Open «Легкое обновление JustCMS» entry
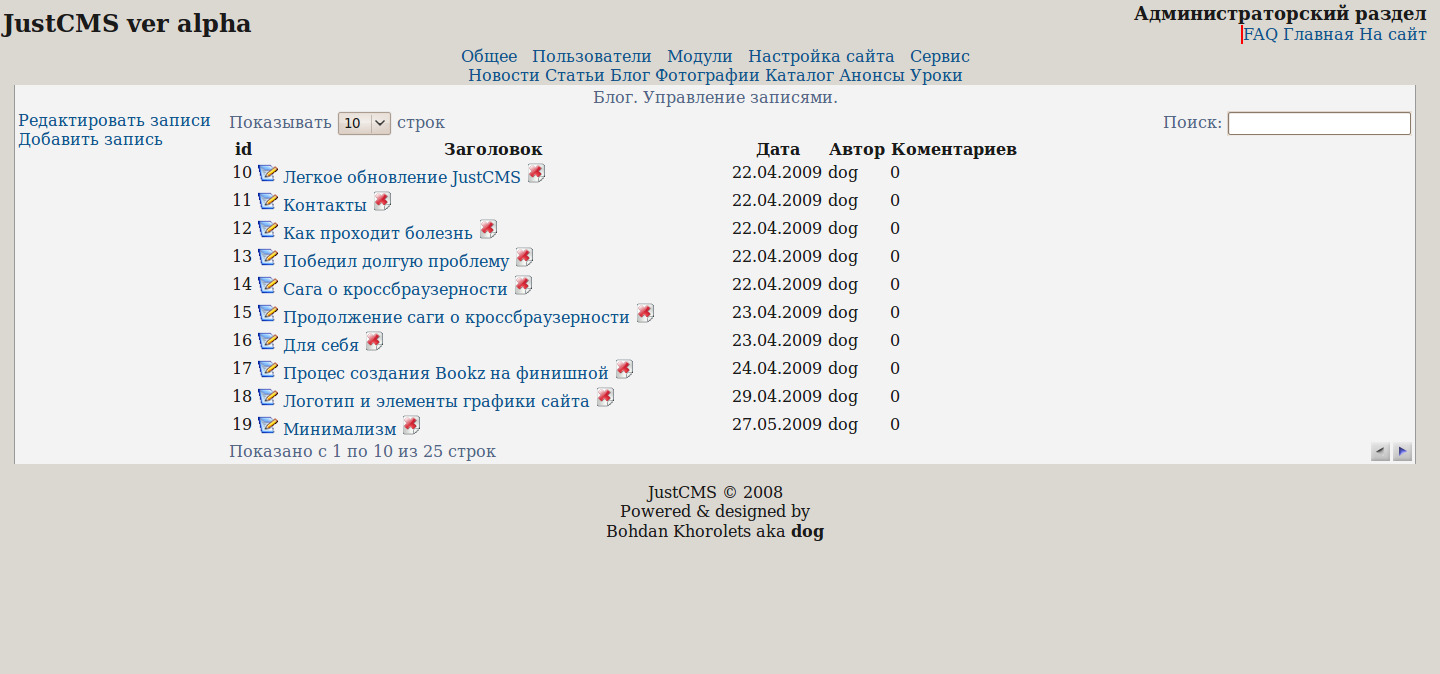1440x674 pixels. pyautogui.click(x=400, y=177)
